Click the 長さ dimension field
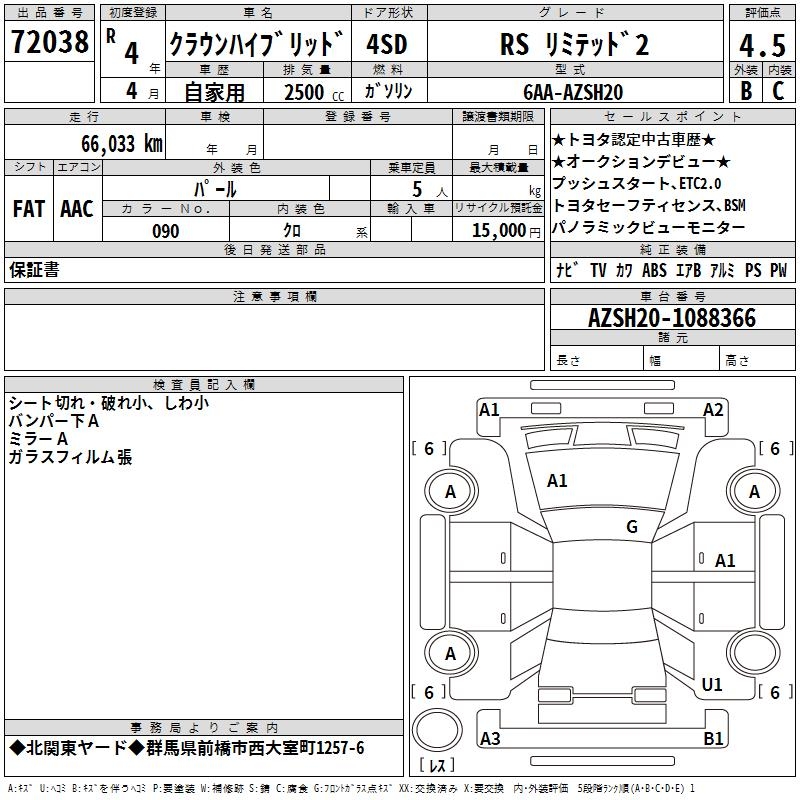The width and height of the screenshot is (800, 800). (x=597, y=360)
